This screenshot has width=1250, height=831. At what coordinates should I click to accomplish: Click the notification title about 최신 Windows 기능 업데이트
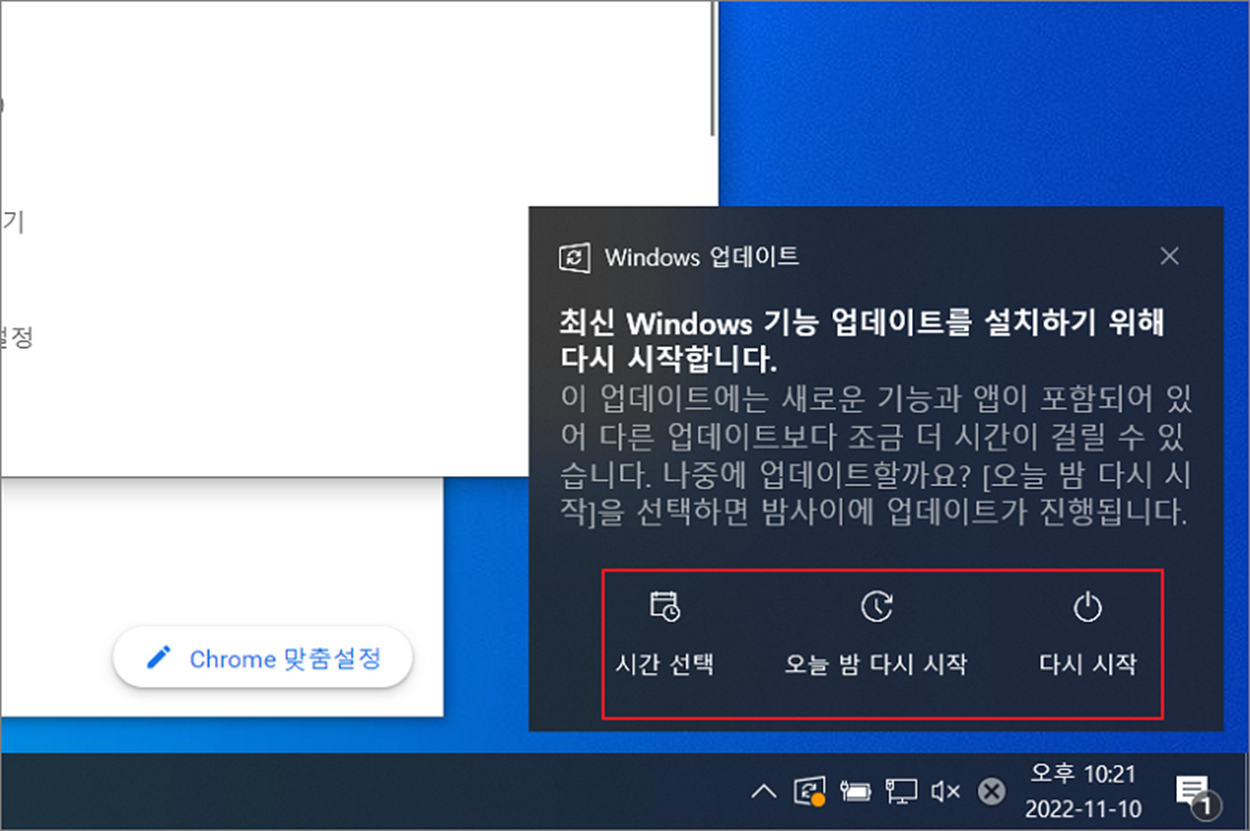(x=862, y=340)
